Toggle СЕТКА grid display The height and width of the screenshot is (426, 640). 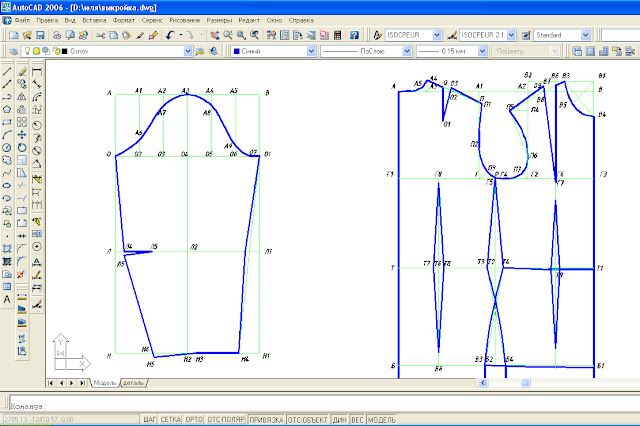(171, 419)
